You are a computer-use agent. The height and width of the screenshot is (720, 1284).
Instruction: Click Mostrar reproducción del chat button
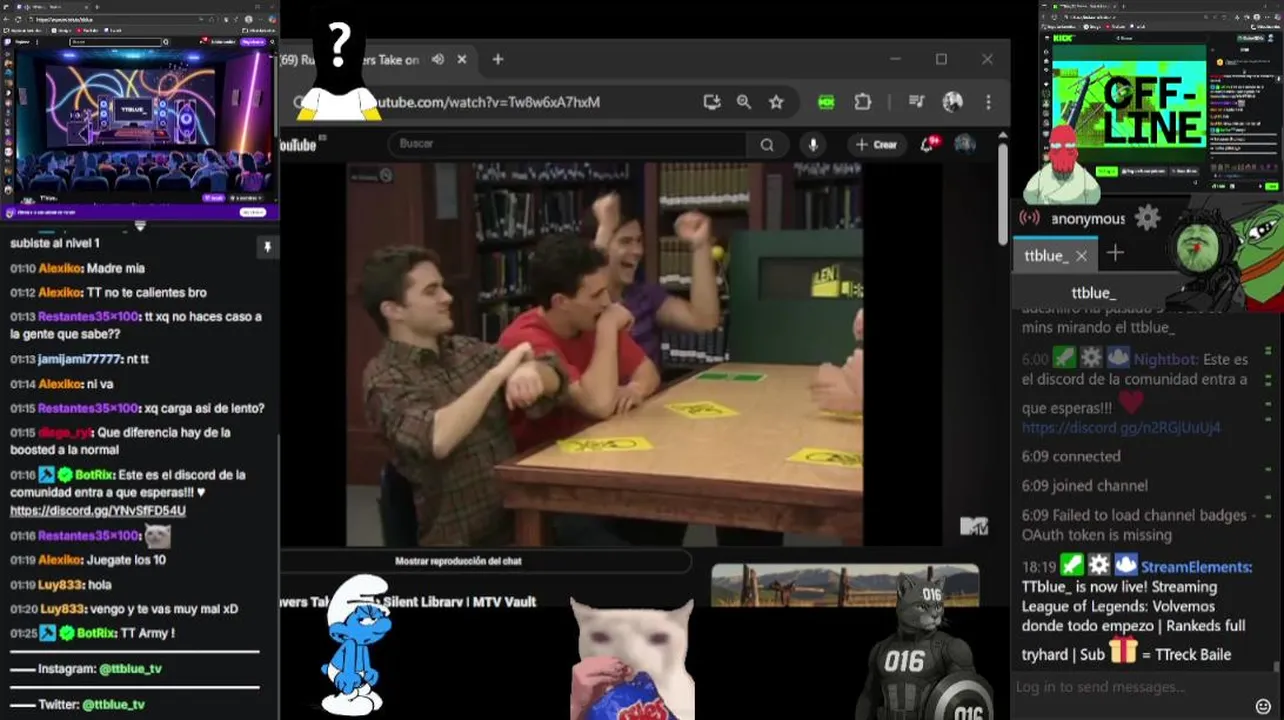[x=458, y=561]
